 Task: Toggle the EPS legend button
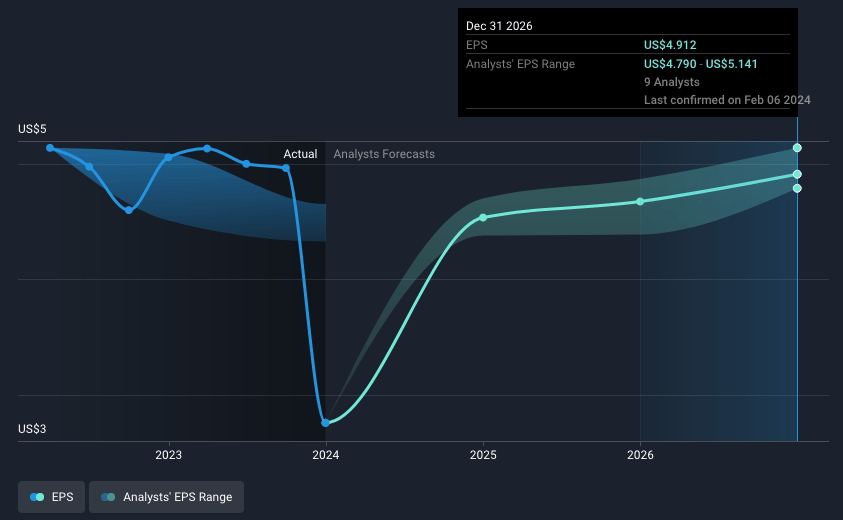click(51, 497)
